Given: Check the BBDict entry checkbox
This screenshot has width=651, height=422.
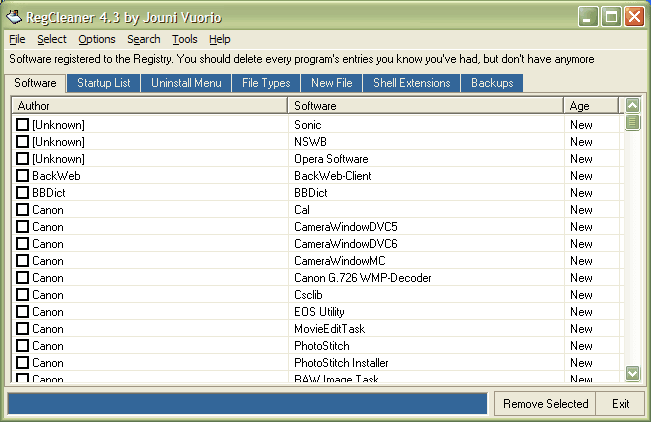Looking at the screenshot, I should [x=22, y=193].
